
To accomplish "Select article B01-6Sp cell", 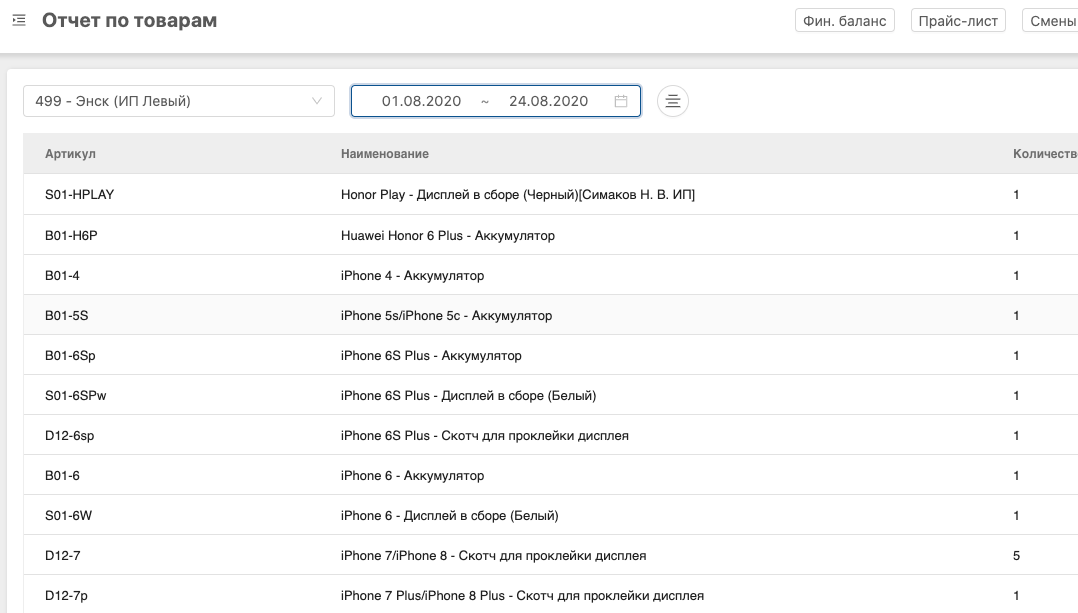I will (x=70, y=355).
